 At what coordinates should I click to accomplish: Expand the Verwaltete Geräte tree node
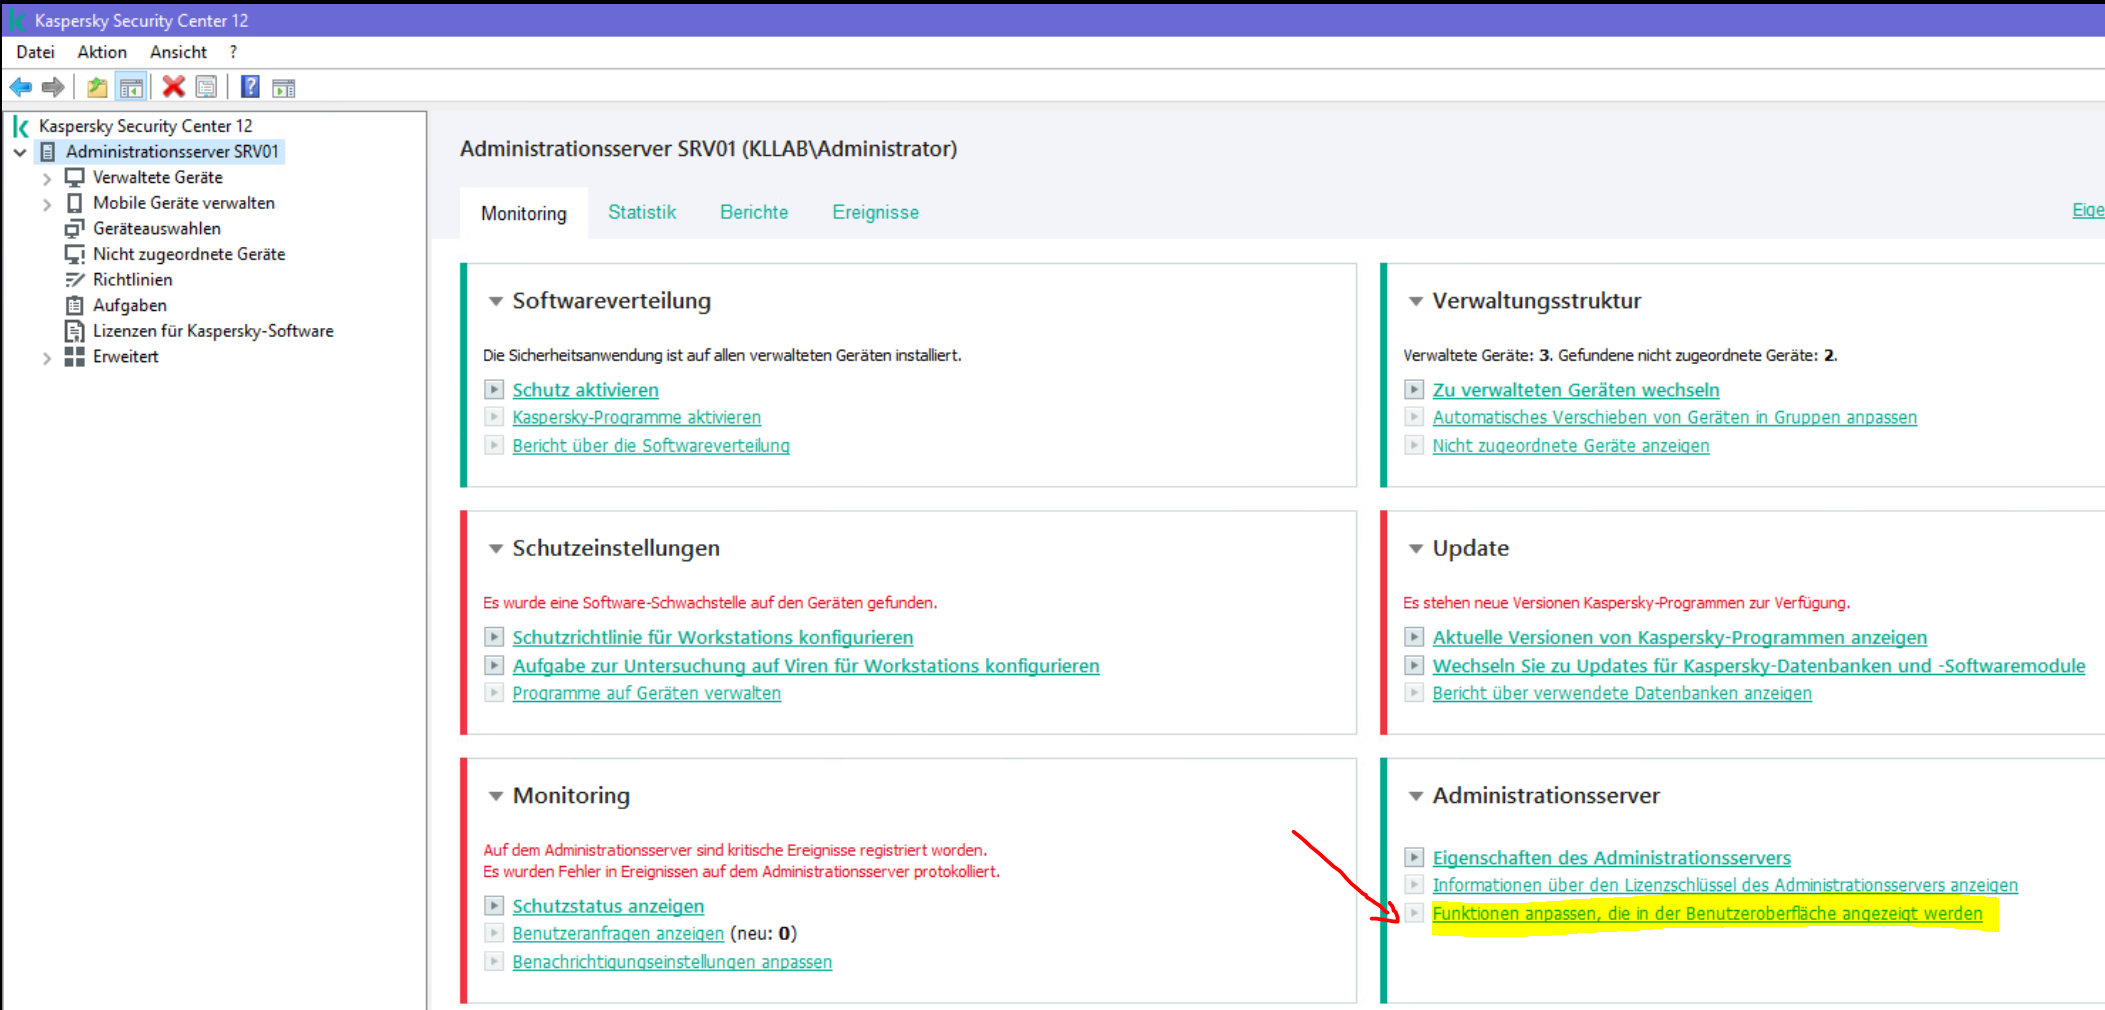coord(47,178)
